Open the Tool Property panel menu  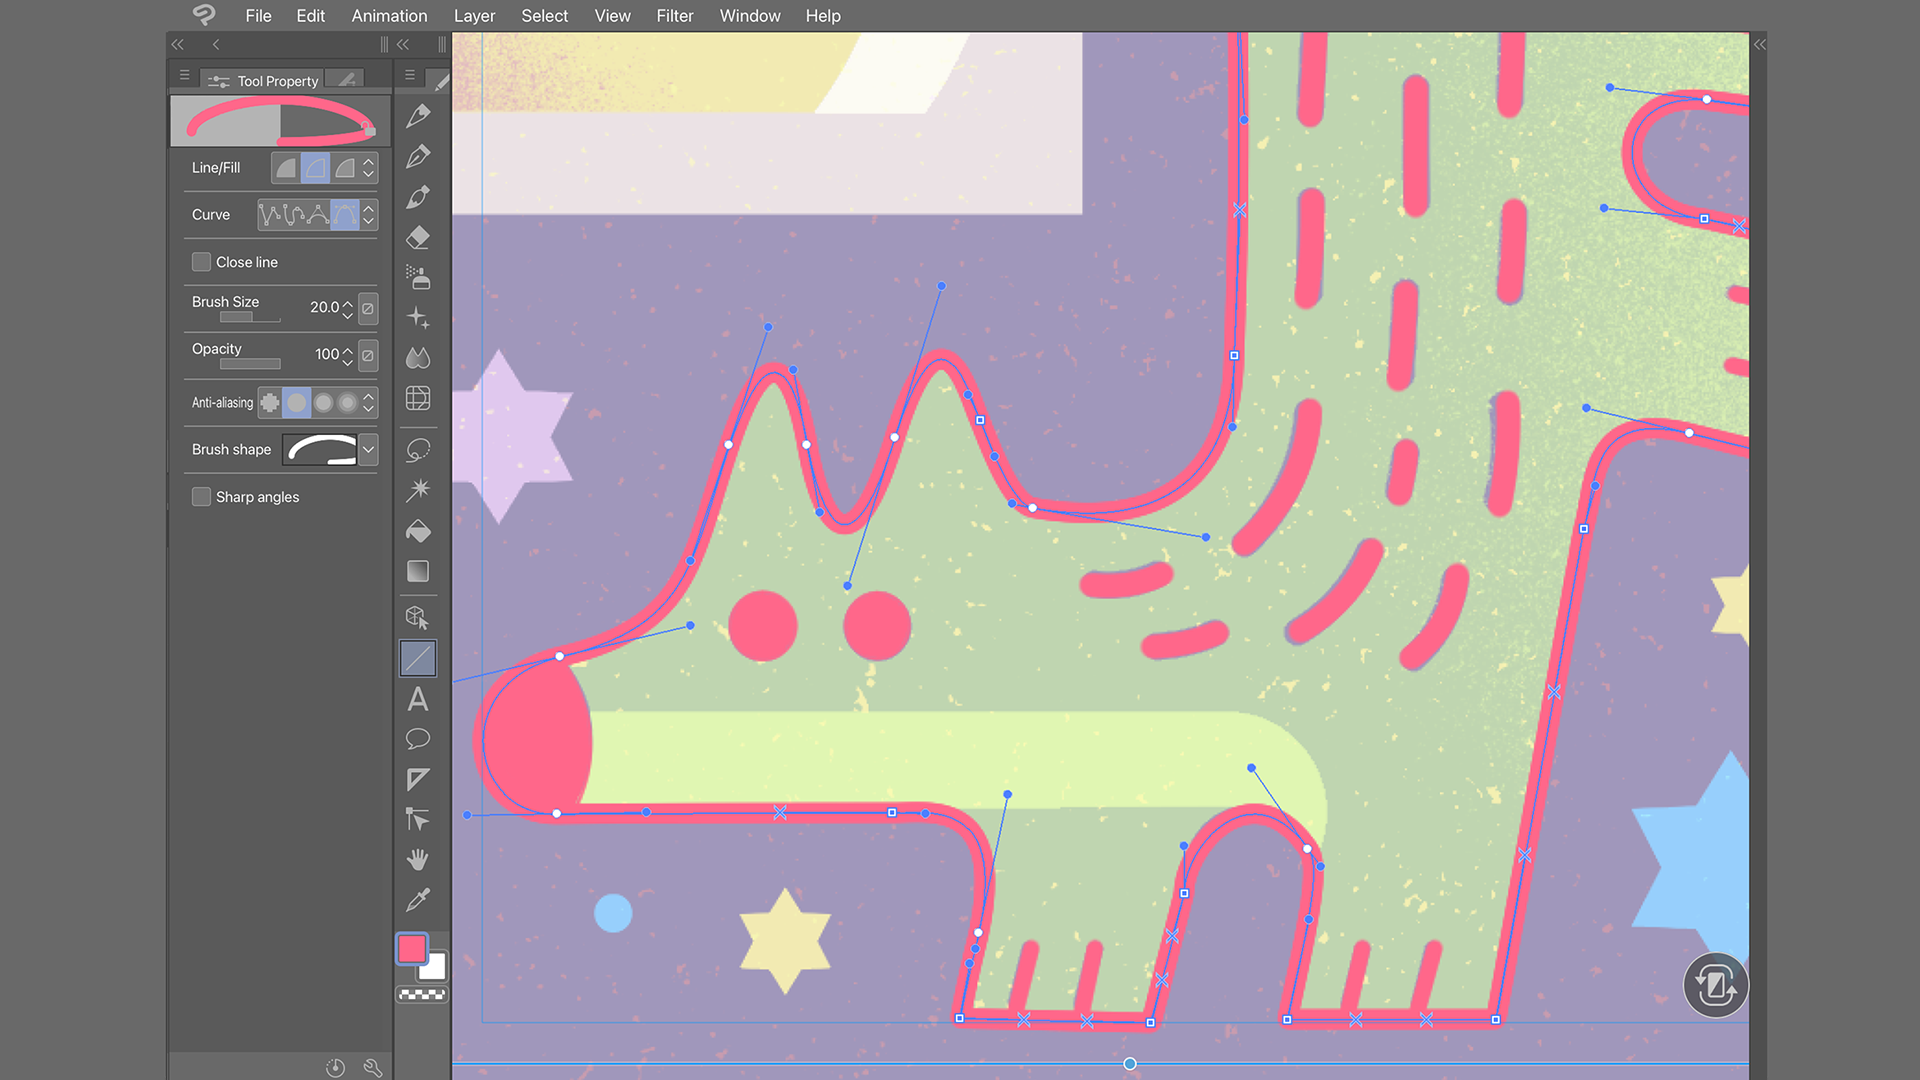tap(184, 75)
